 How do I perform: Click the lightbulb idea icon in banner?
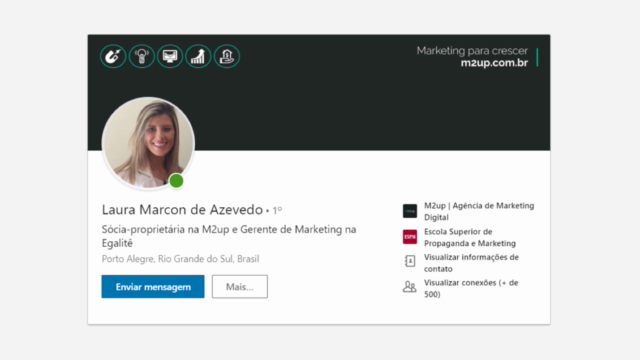coord(142,56)
